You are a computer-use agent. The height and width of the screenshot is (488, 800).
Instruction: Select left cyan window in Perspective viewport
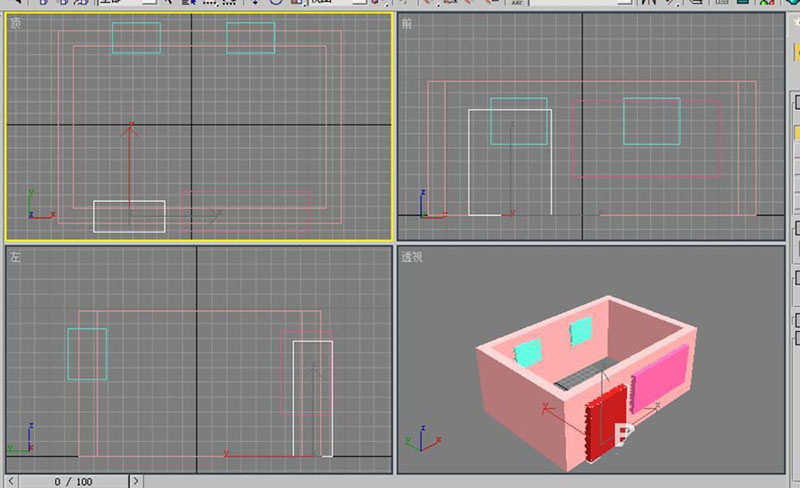coord(527,352)
